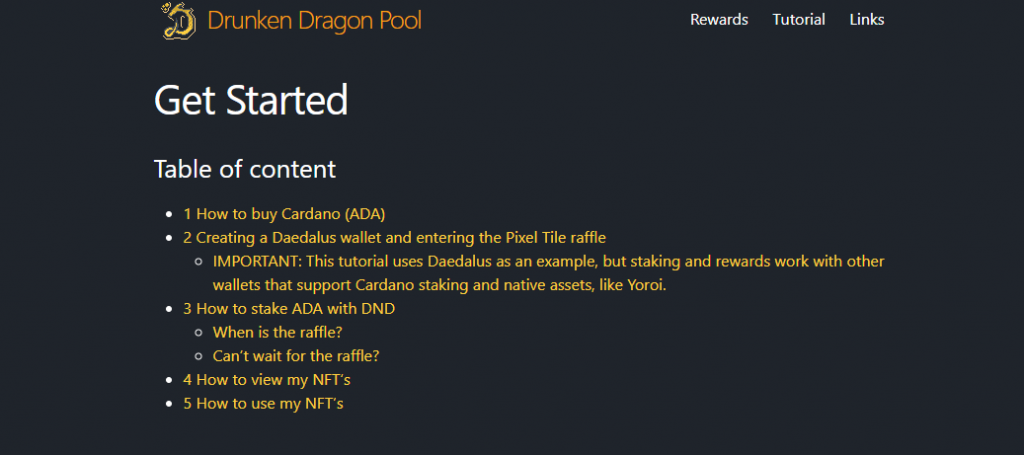Open When is the raffle? sub-link
Image resolution: width=1024 pixels, height=455 pixels.
pos(278,332)
